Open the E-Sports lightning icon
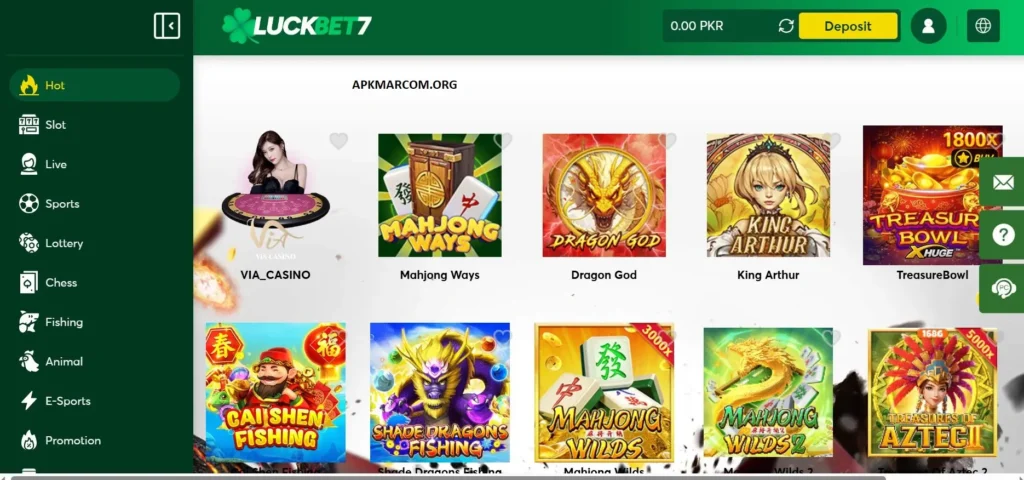Screen dimensions: 1024x480 click(29, 401)
